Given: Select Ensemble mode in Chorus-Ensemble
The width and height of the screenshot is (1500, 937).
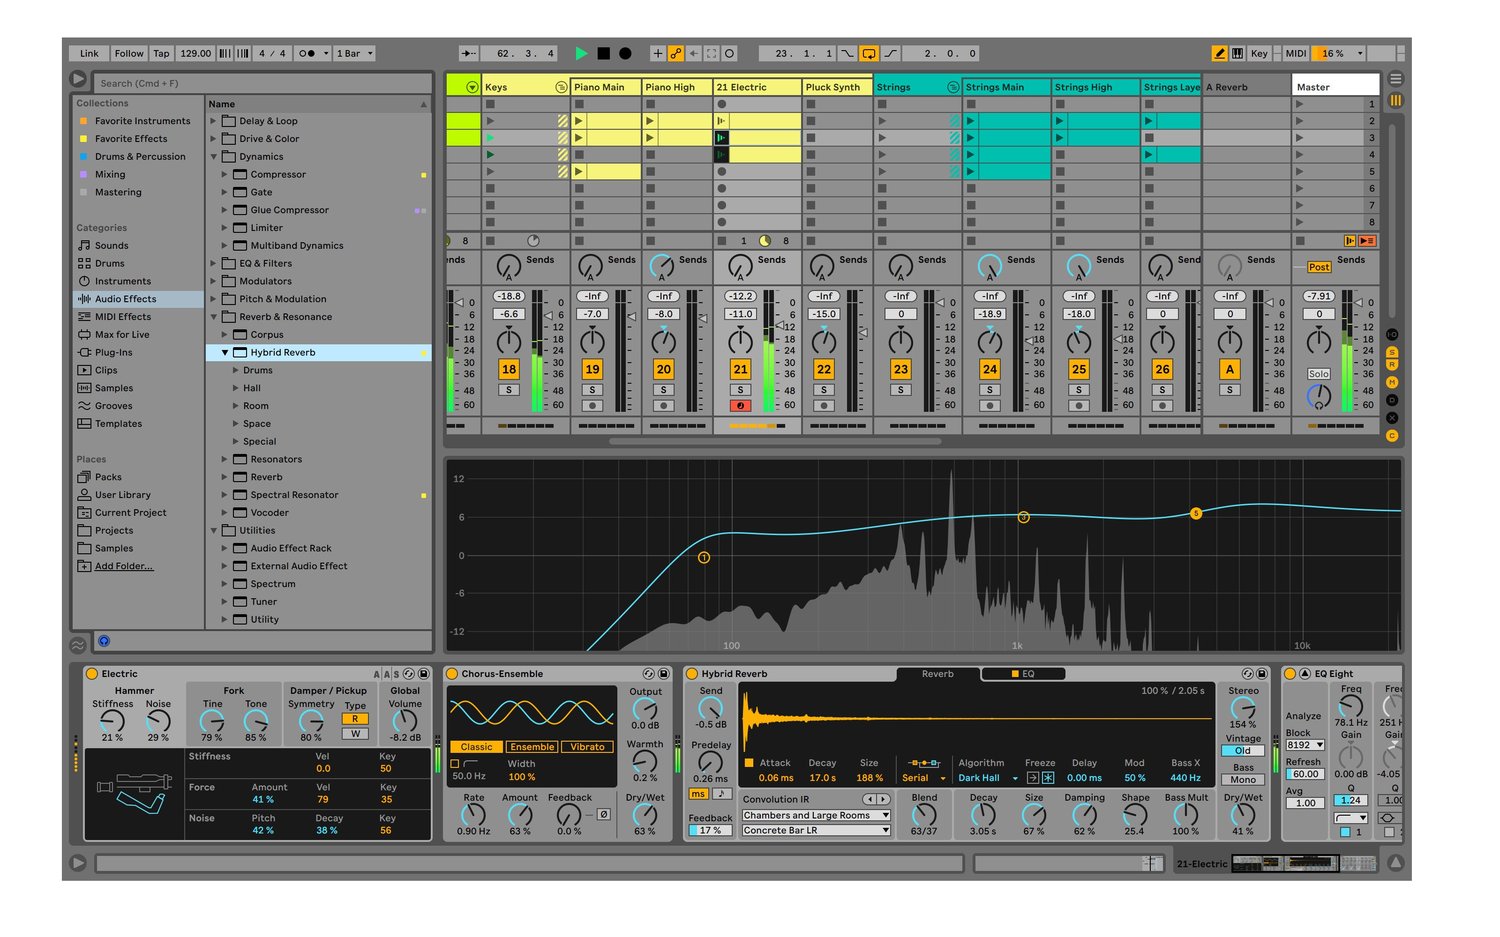Looking at the screenshot, I should point(532,747).
